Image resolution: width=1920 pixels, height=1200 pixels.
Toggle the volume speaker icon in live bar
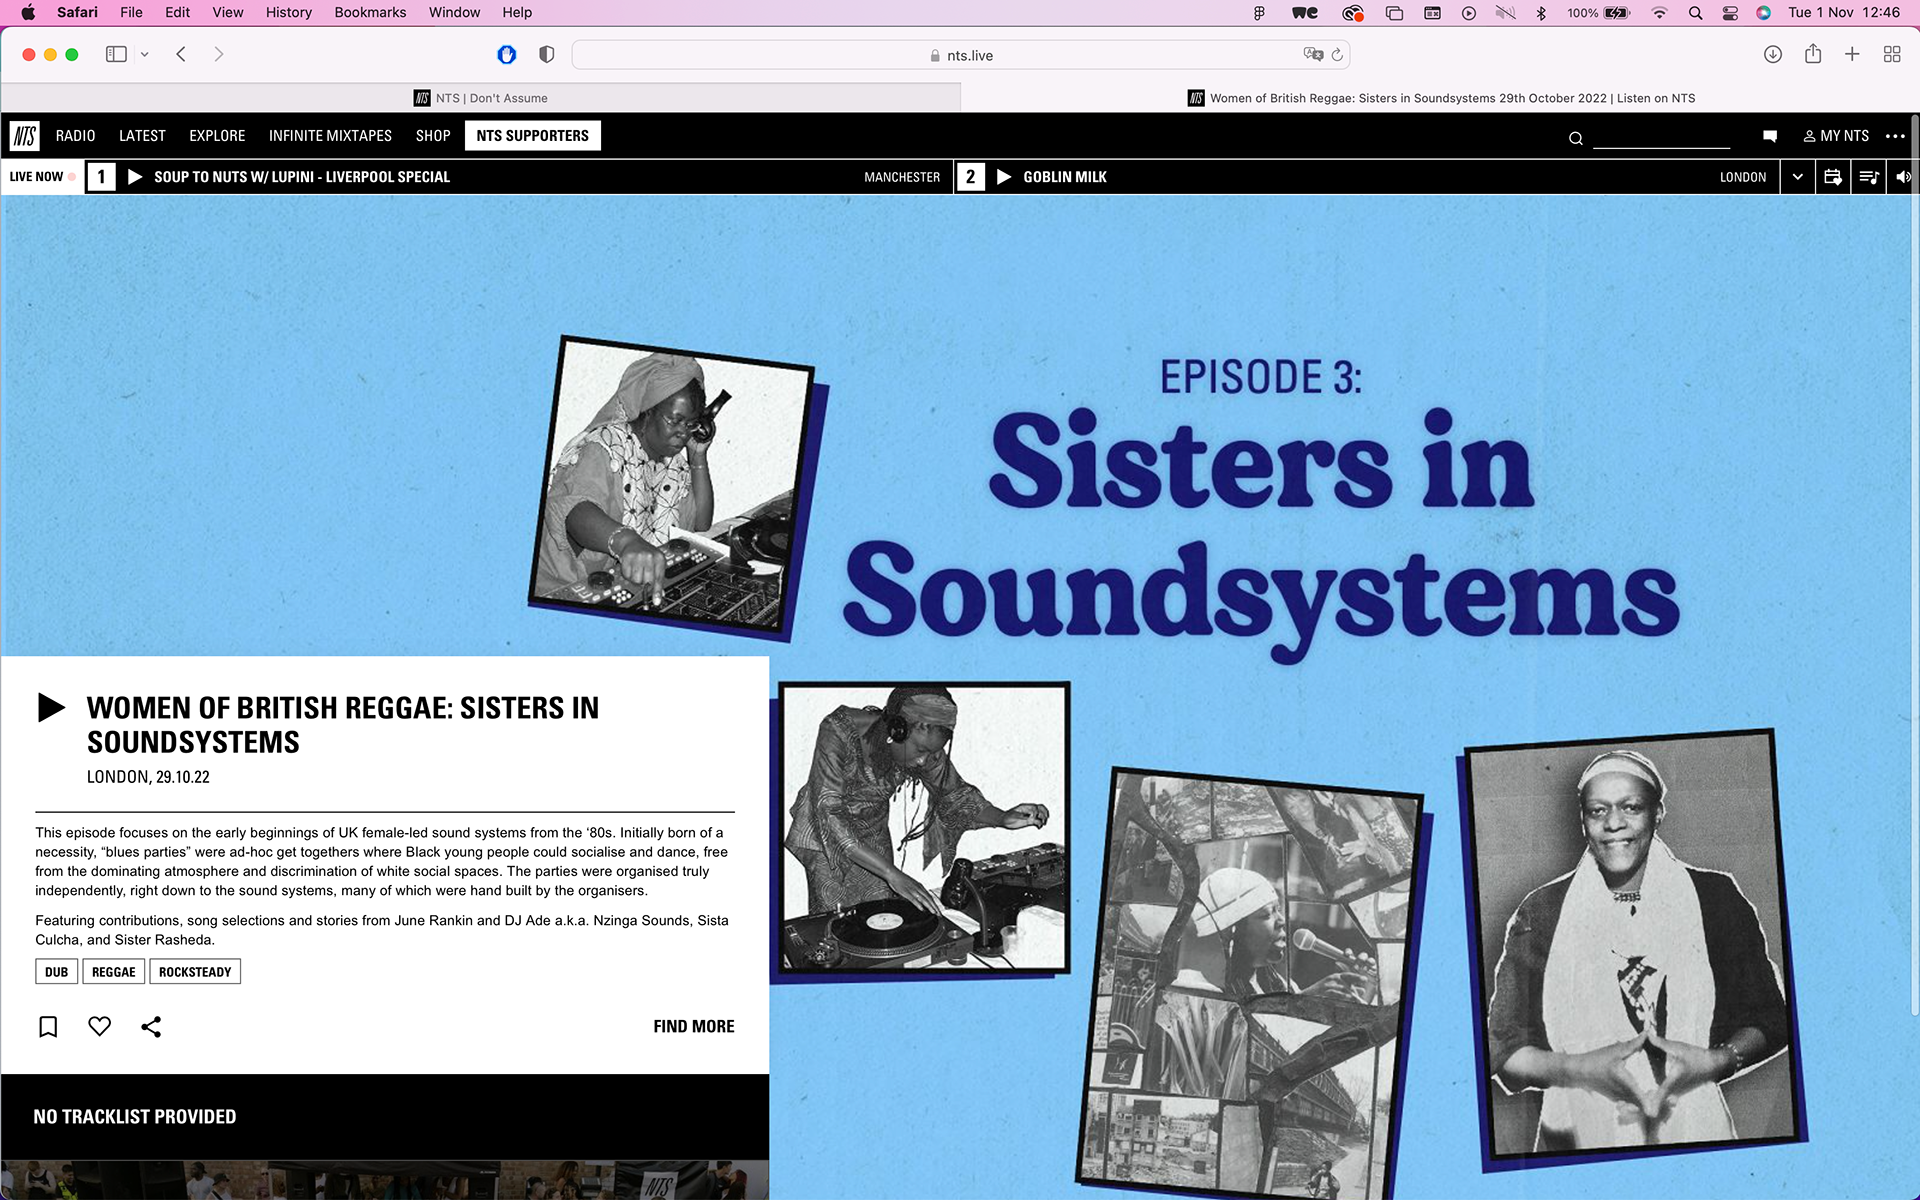[1903, 177]
